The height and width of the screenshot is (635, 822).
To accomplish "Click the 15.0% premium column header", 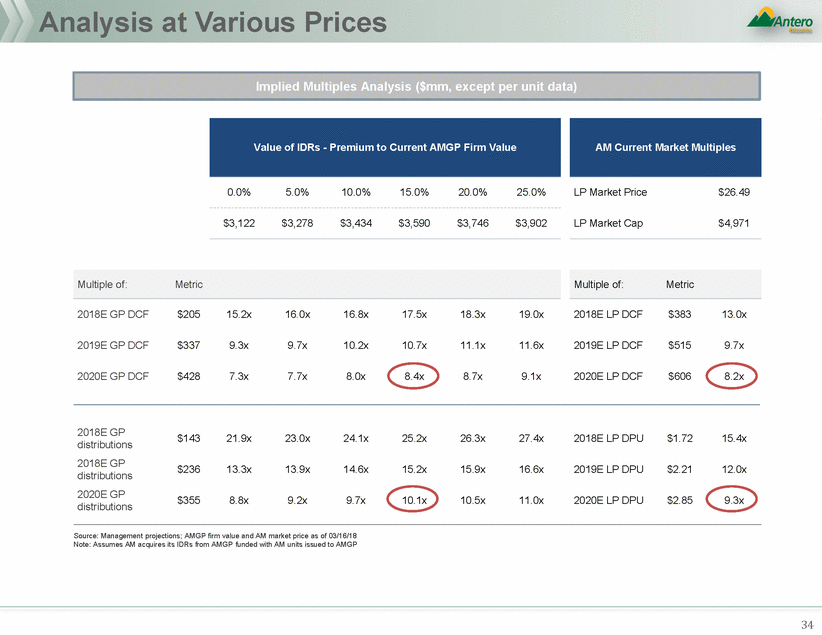I will tap(414, 192).
